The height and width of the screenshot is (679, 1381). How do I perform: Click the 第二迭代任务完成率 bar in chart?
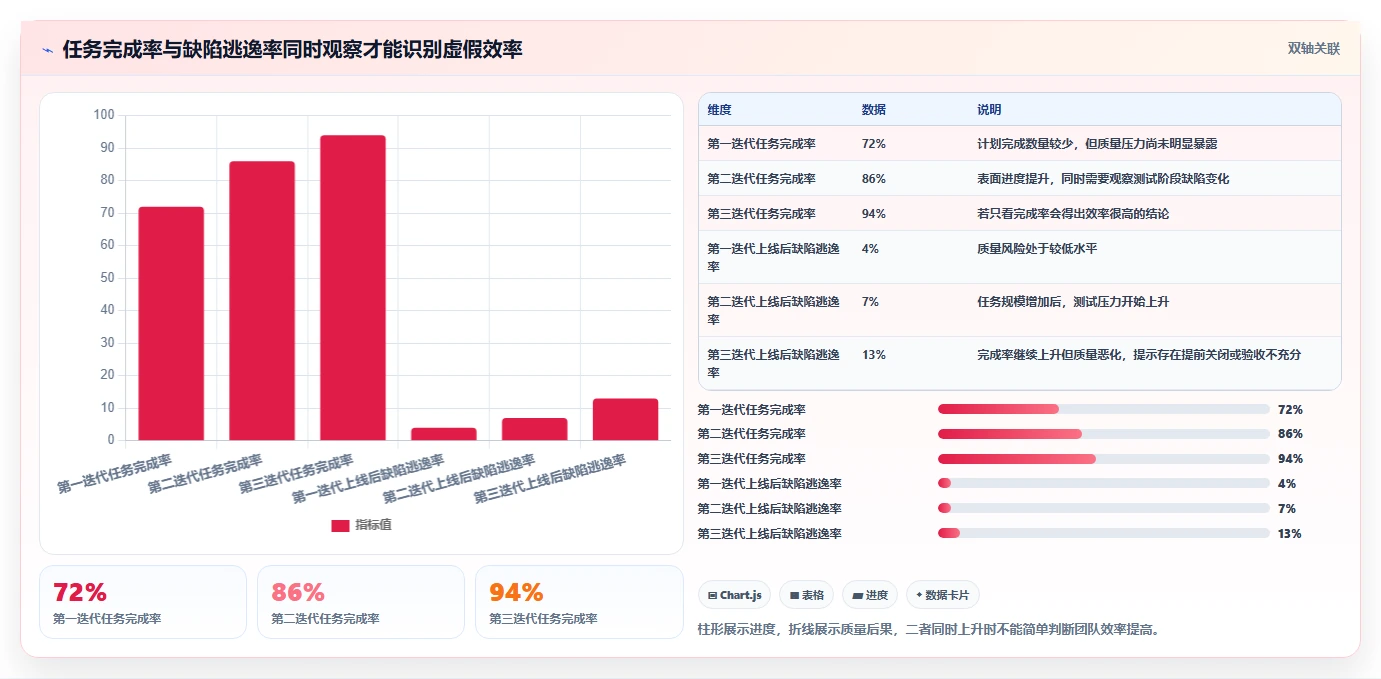(x=262, y=300)
